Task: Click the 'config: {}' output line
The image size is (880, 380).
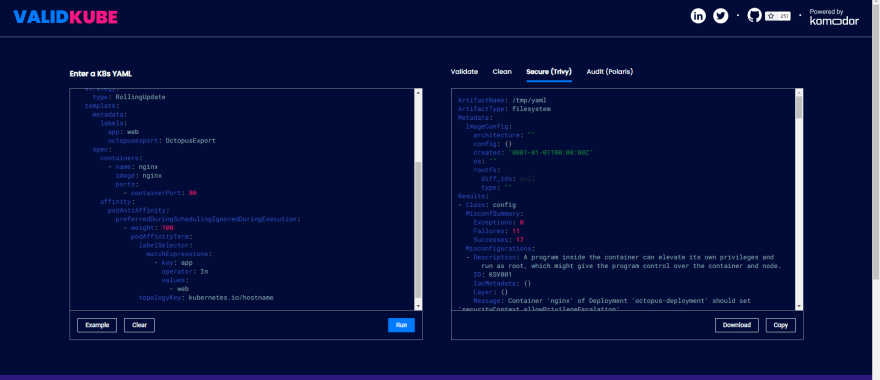Action: pos(493,144)
